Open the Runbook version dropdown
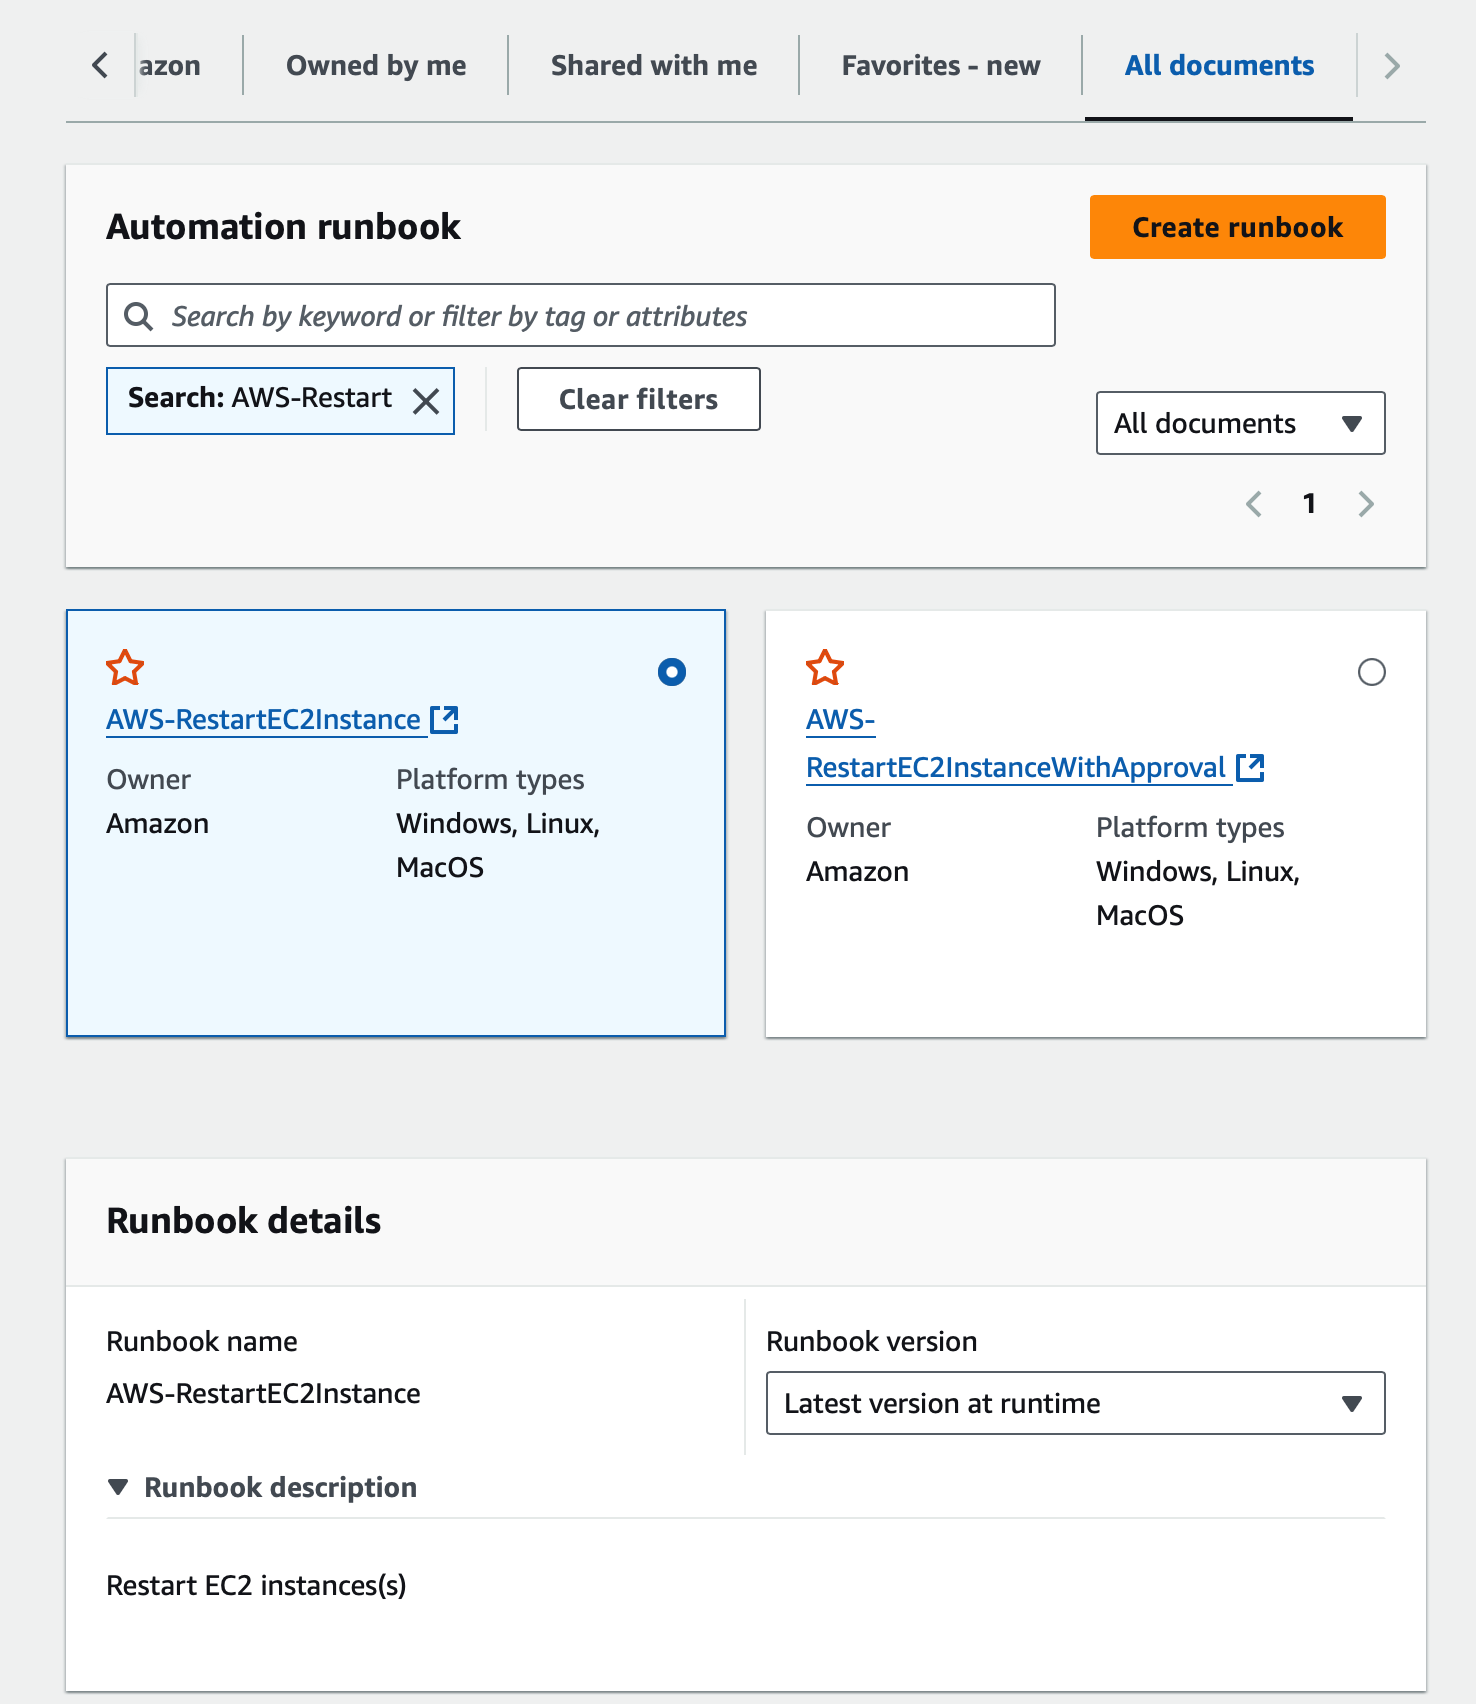The width and height of the screenshot is (1476, 1704). click(1075, 1403)
